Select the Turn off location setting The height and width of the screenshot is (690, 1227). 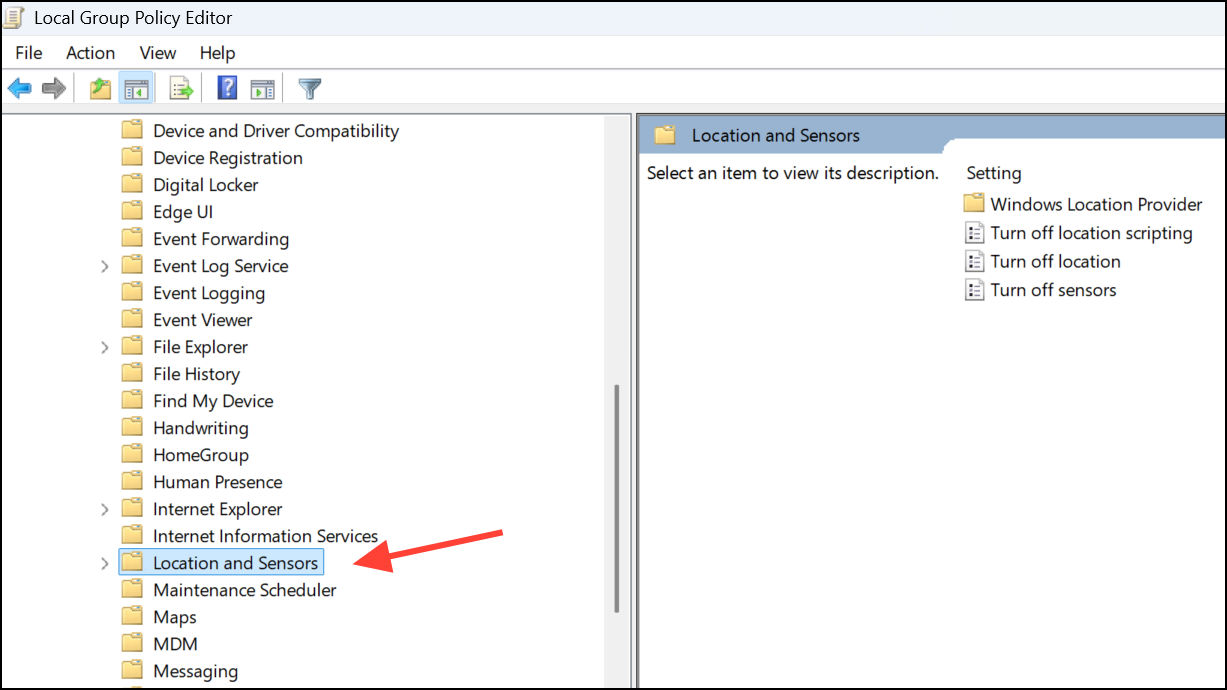(1055, 261)
